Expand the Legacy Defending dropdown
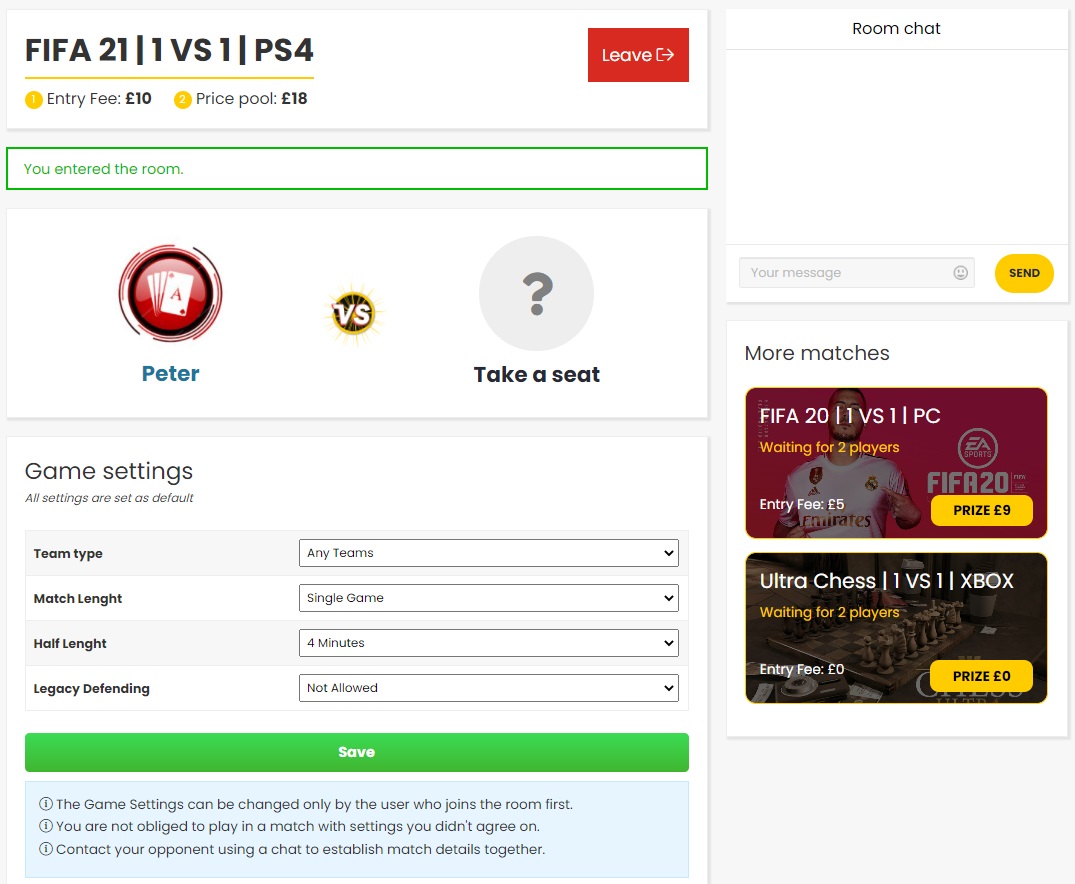 pyautogui.click(x=488, y=688)
